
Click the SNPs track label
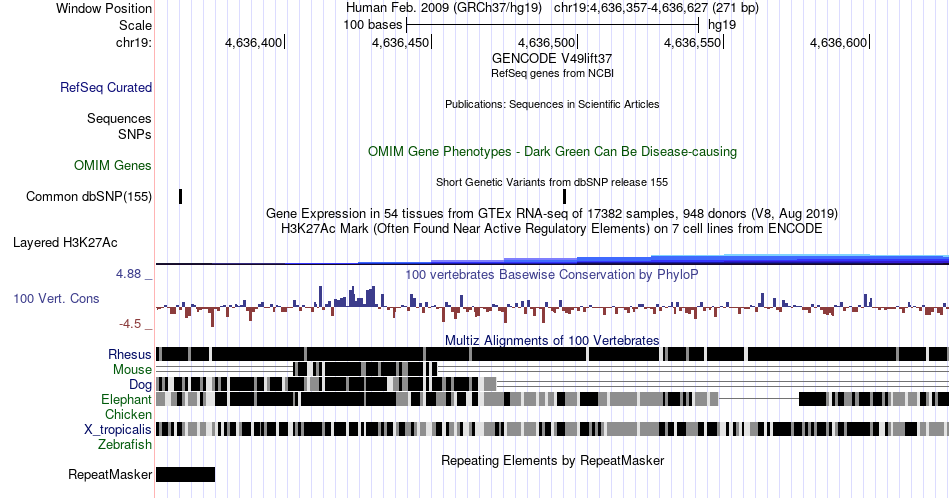[135, 134]
